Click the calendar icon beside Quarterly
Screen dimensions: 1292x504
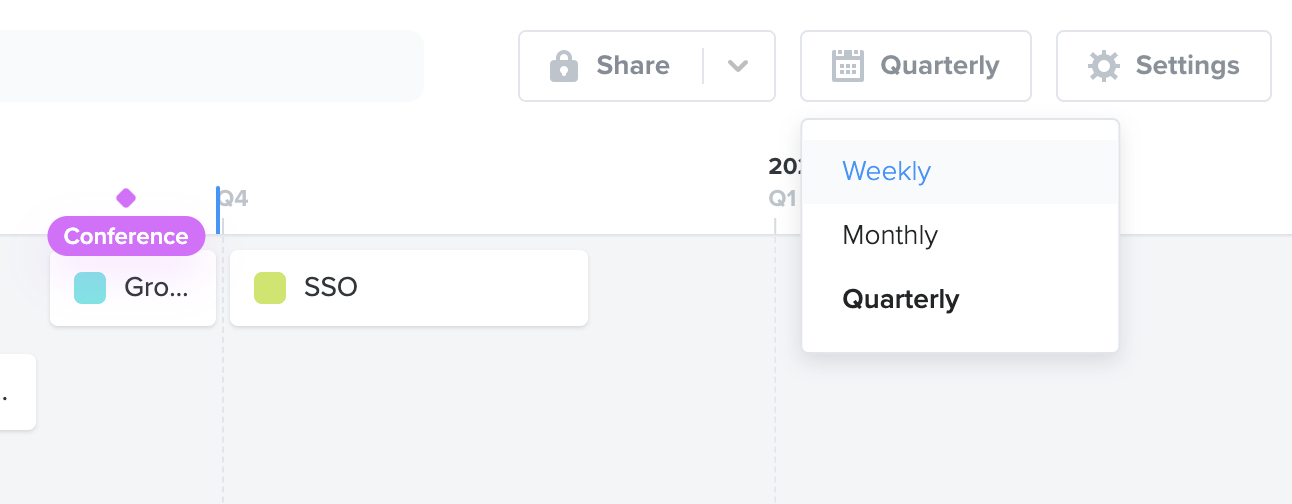[848, 66]
